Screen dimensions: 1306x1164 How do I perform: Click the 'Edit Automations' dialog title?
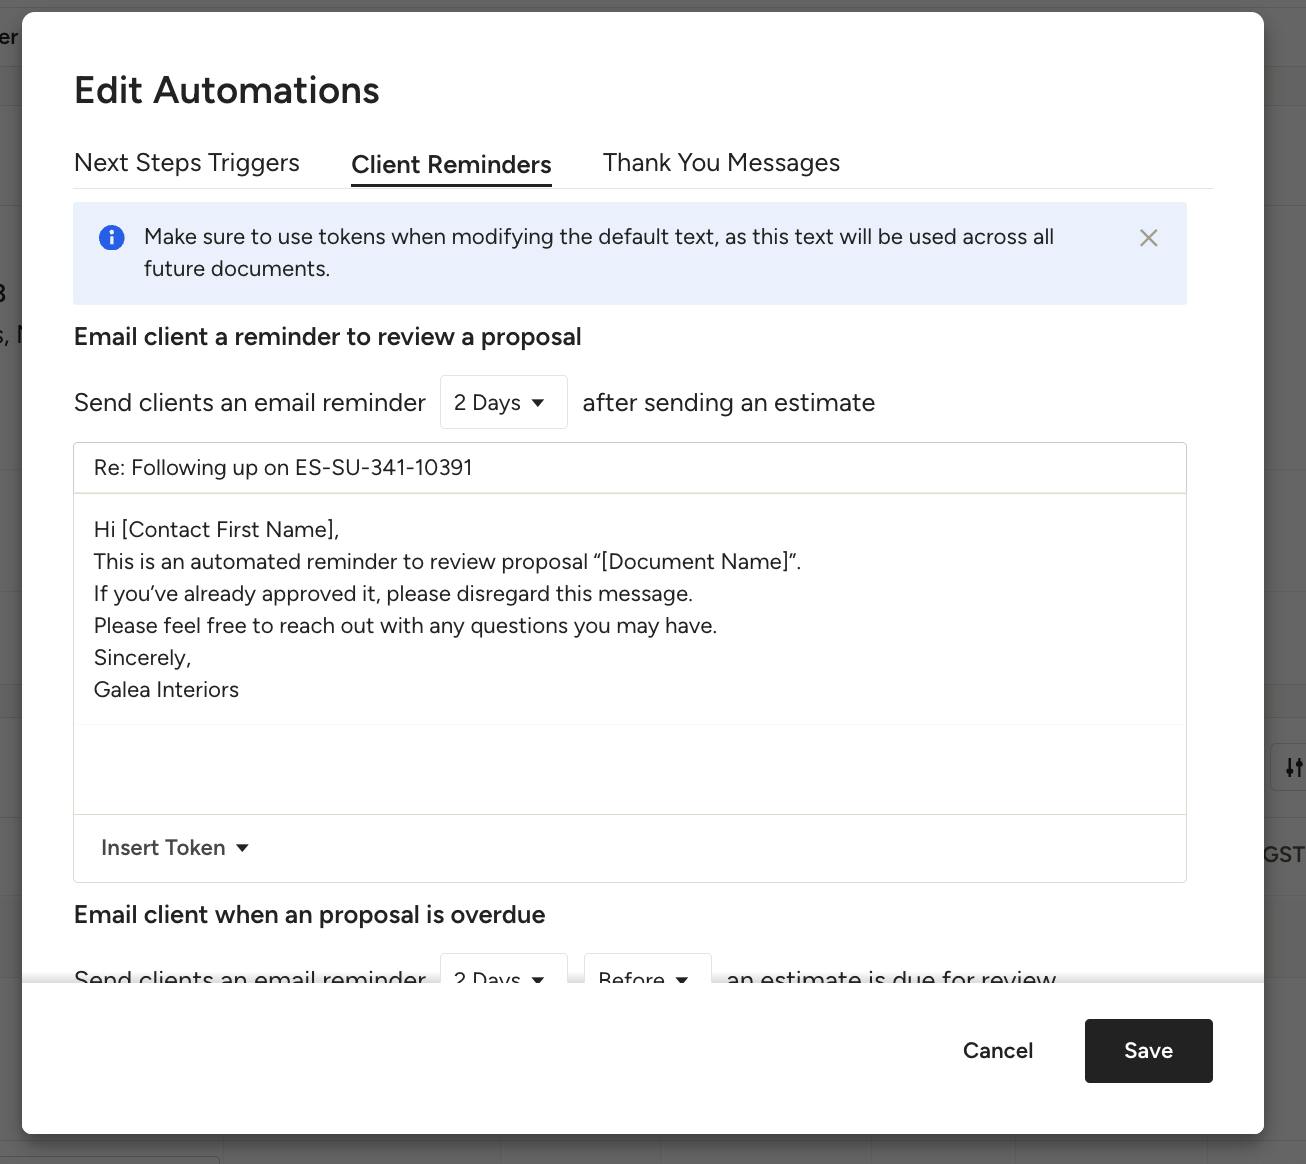coord(227,90)
